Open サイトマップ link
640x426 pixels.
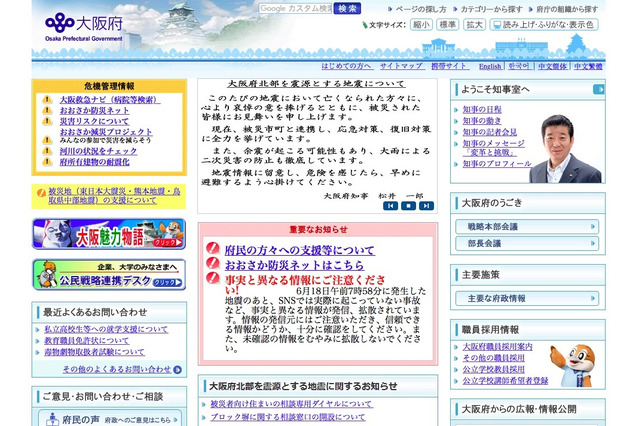coord(402,66)
